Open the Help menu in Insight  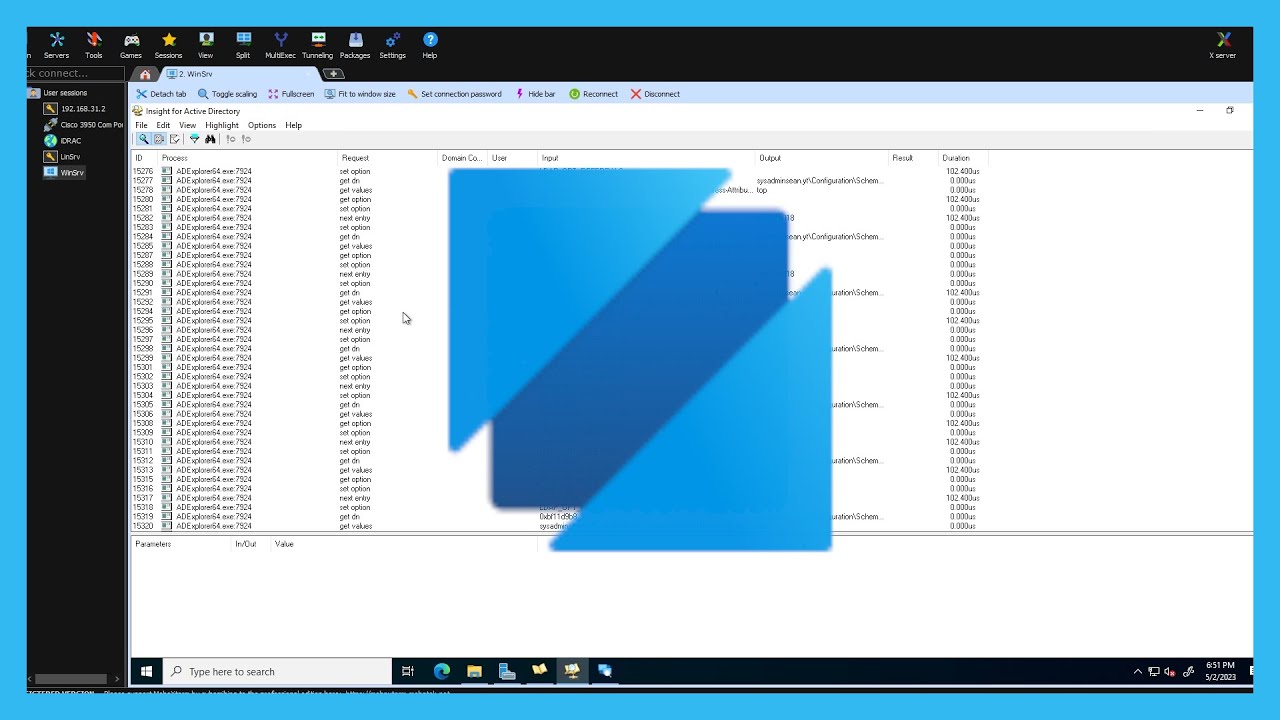click(293, 125)
